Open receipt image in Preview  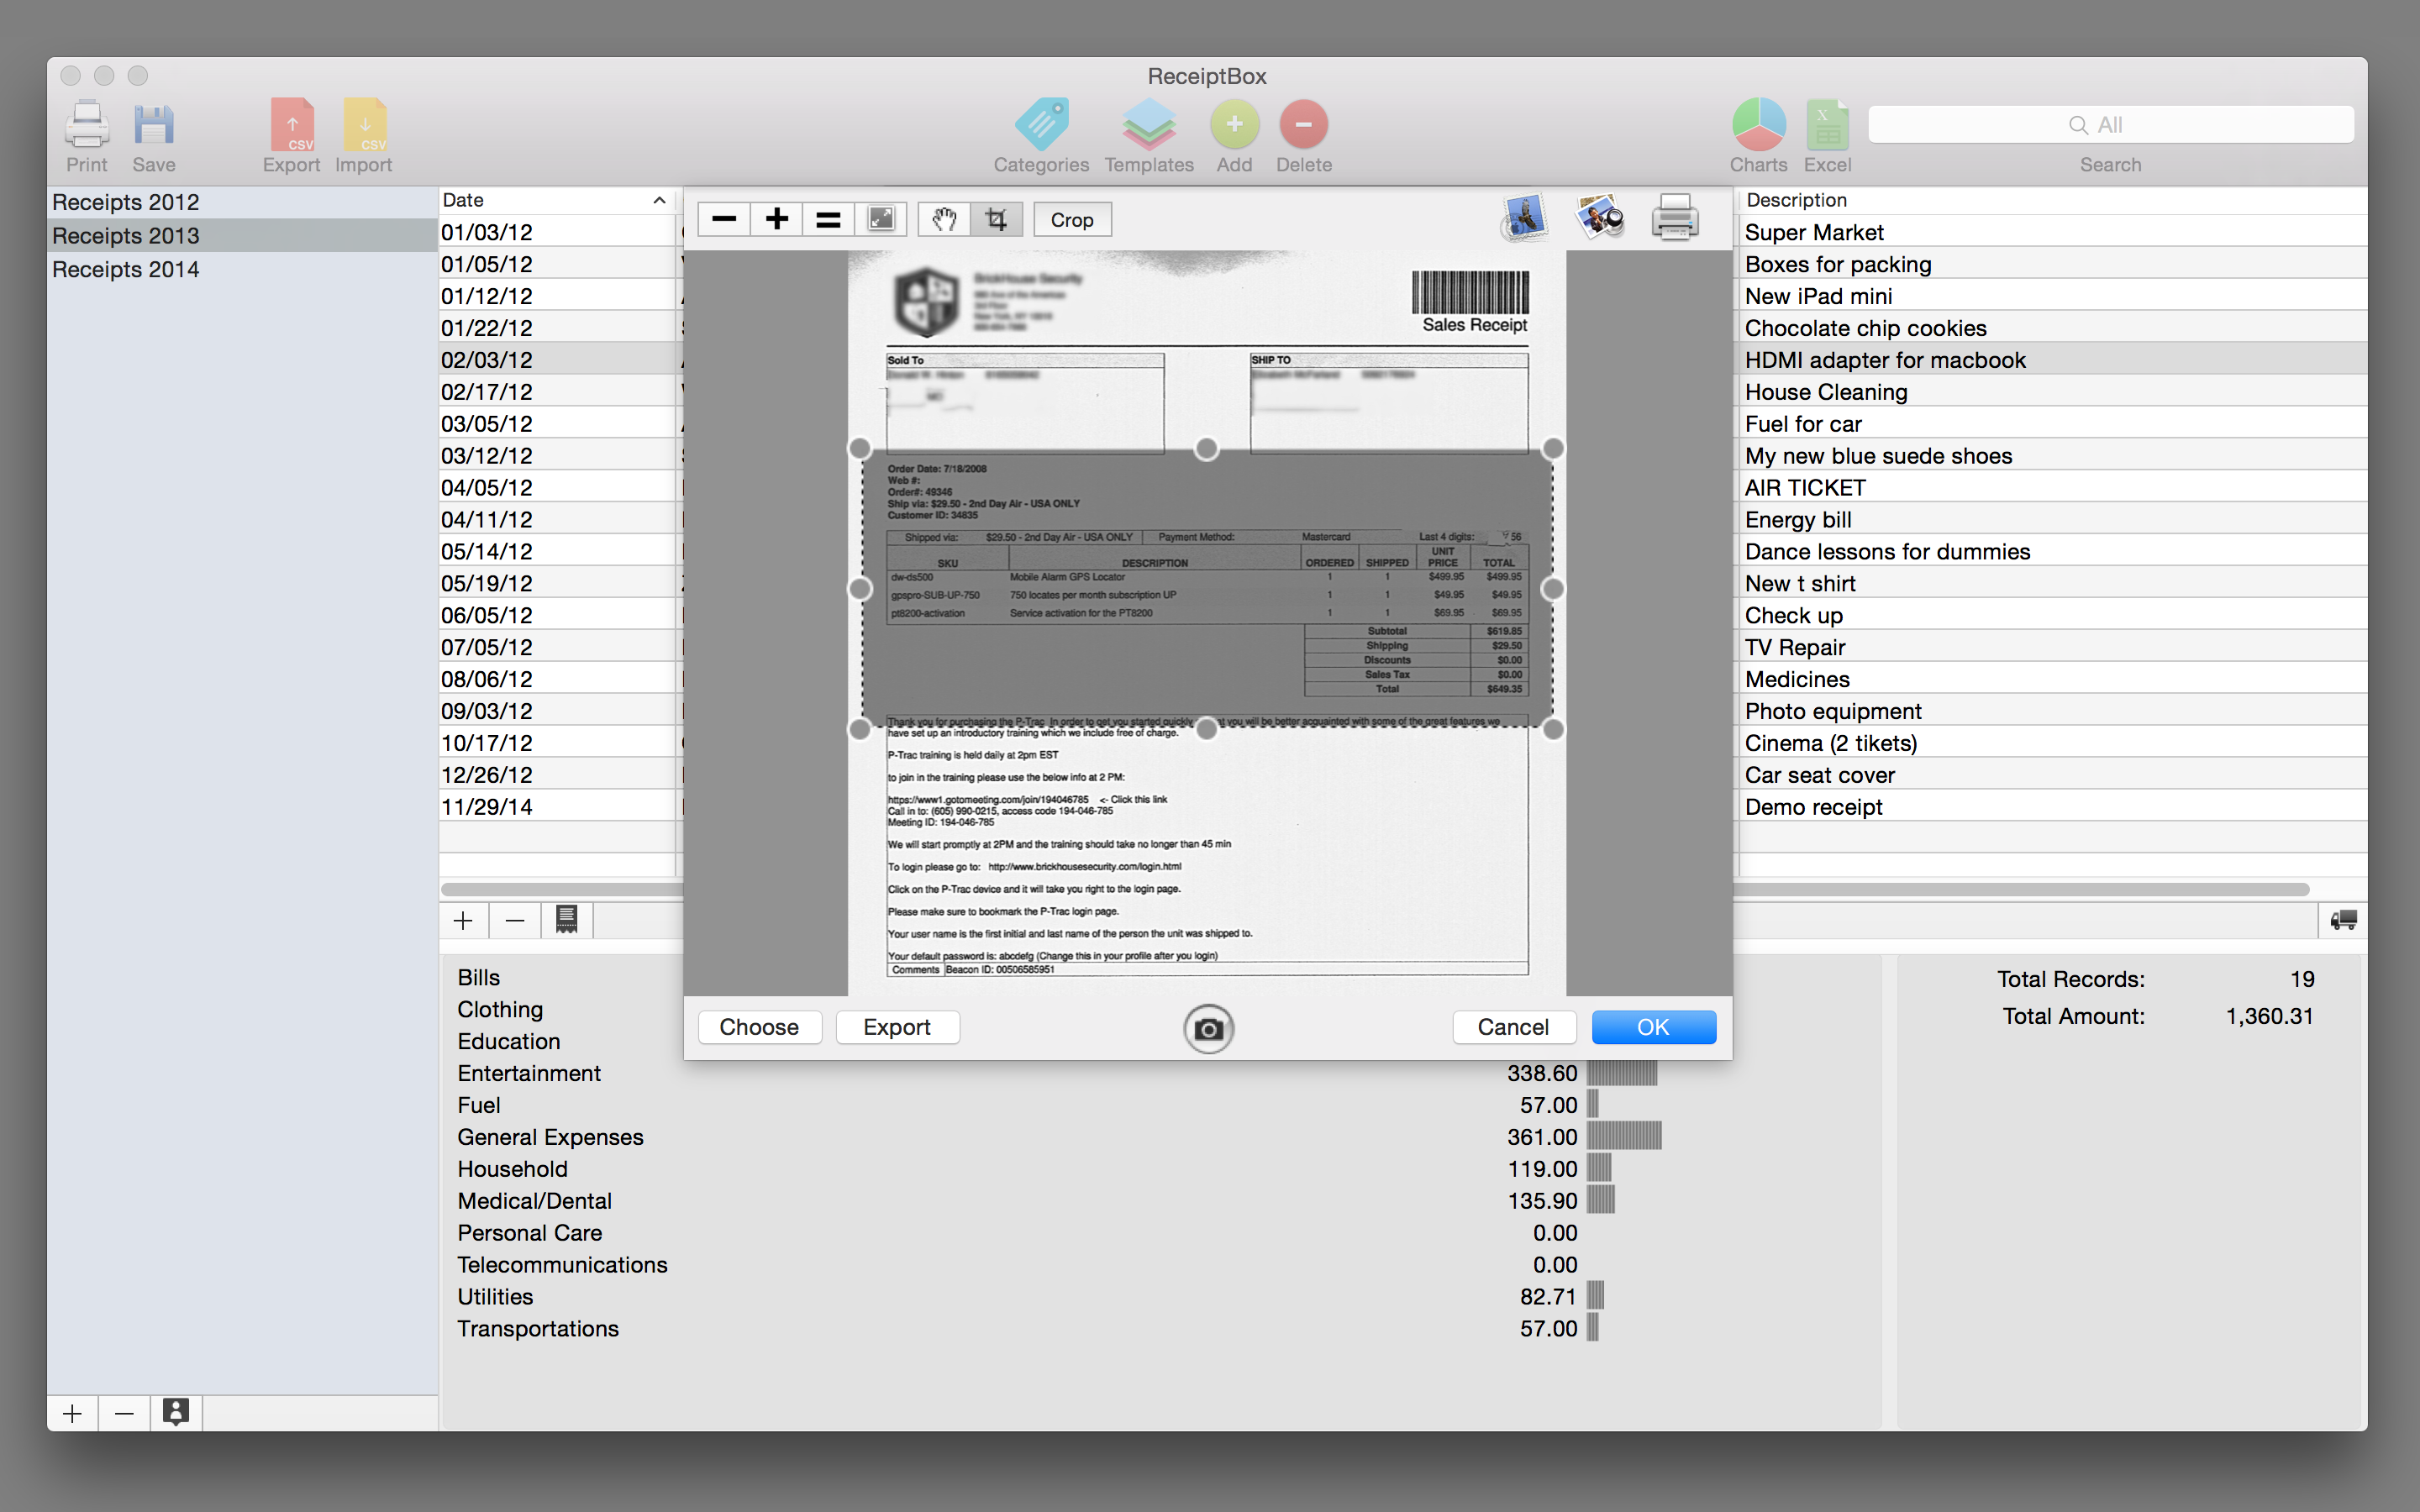[1599, 217]
